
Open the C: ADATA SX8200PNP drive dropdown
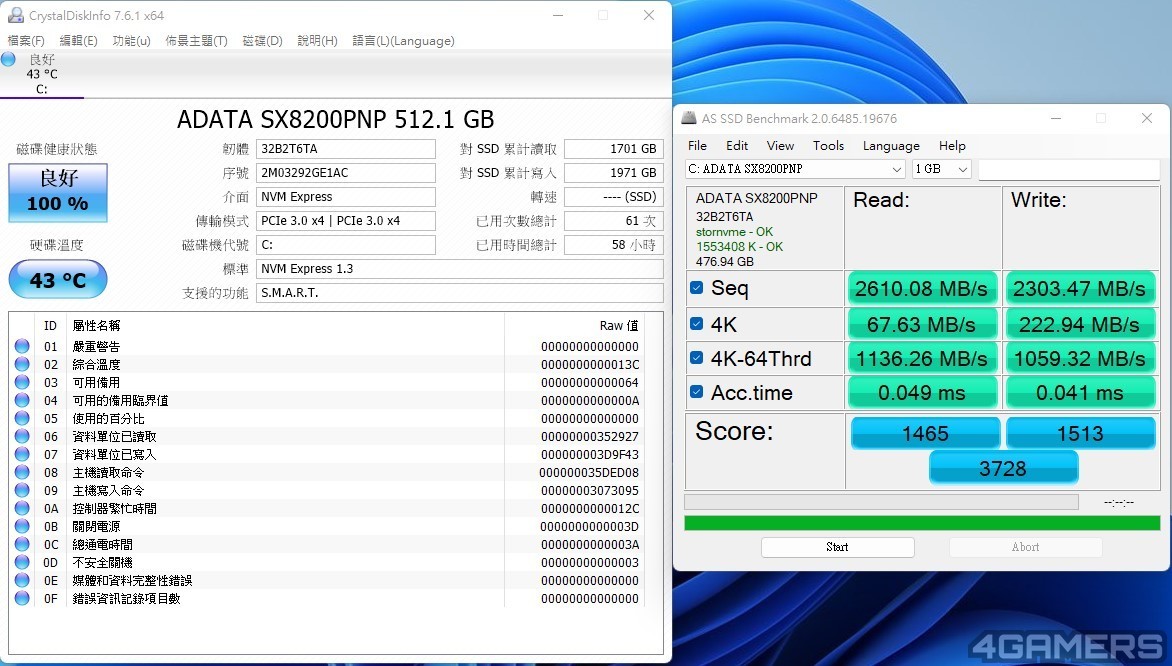coord(795,169)
